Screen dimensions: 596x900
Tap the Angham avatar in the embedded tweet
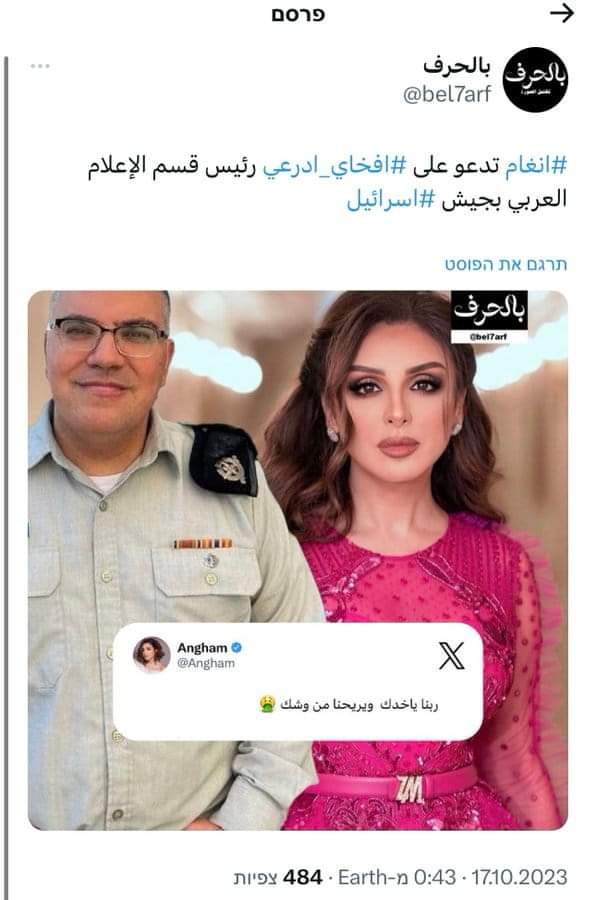coord(152,654)
